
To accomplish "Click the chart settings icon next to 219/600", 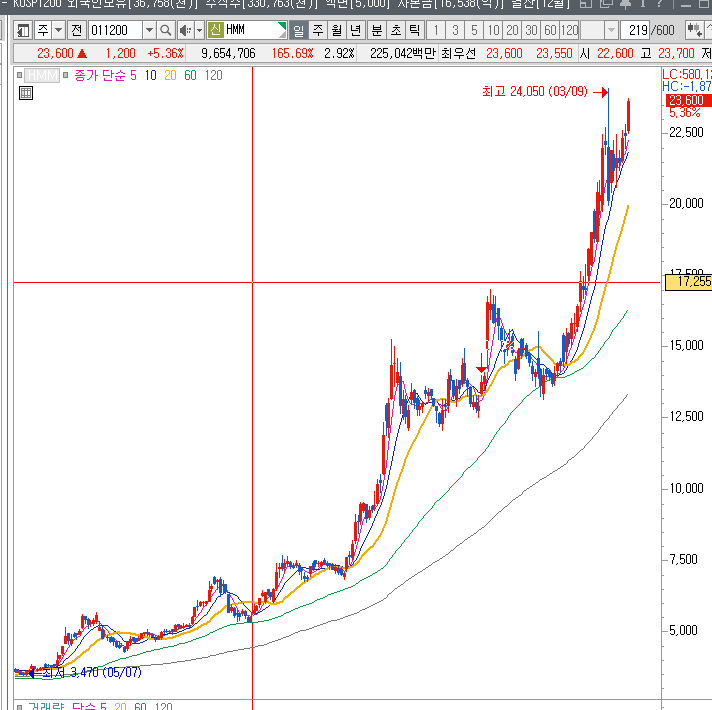I will coord(693,30).
